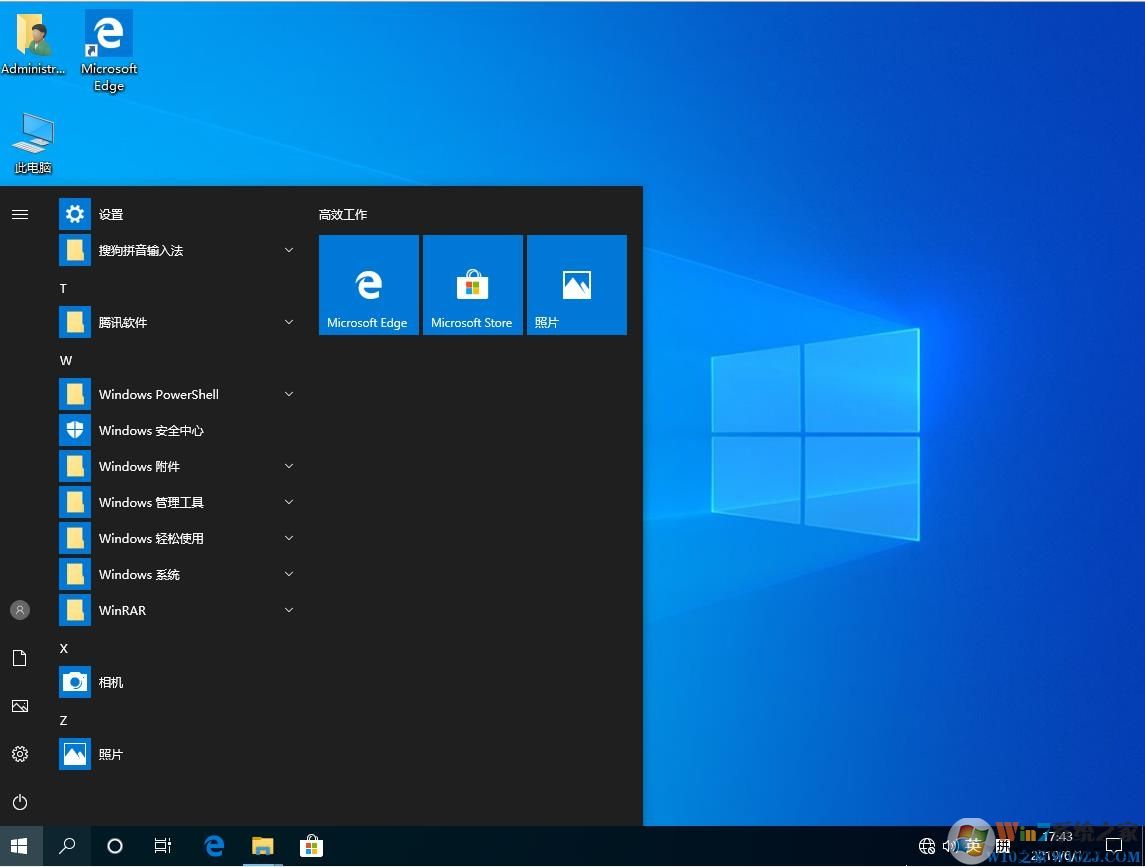
Task: Select the 此电脑 icon on the desktop
Action: click(x=32, y=140)
